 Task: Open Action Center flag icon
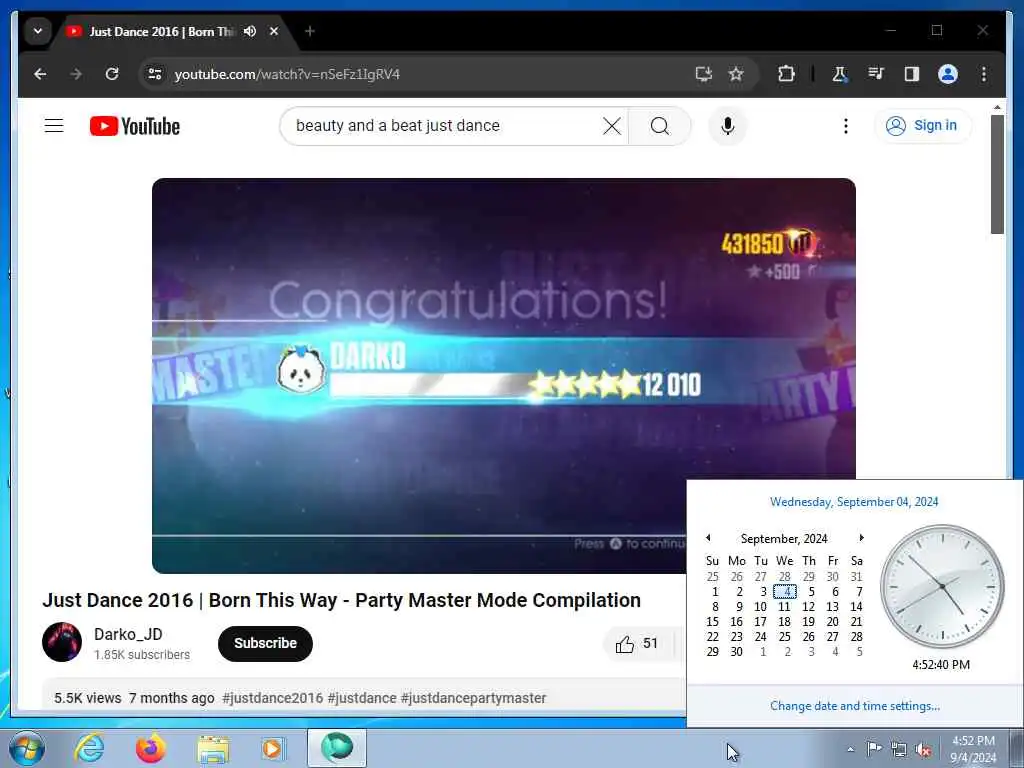tap(874, 748)
